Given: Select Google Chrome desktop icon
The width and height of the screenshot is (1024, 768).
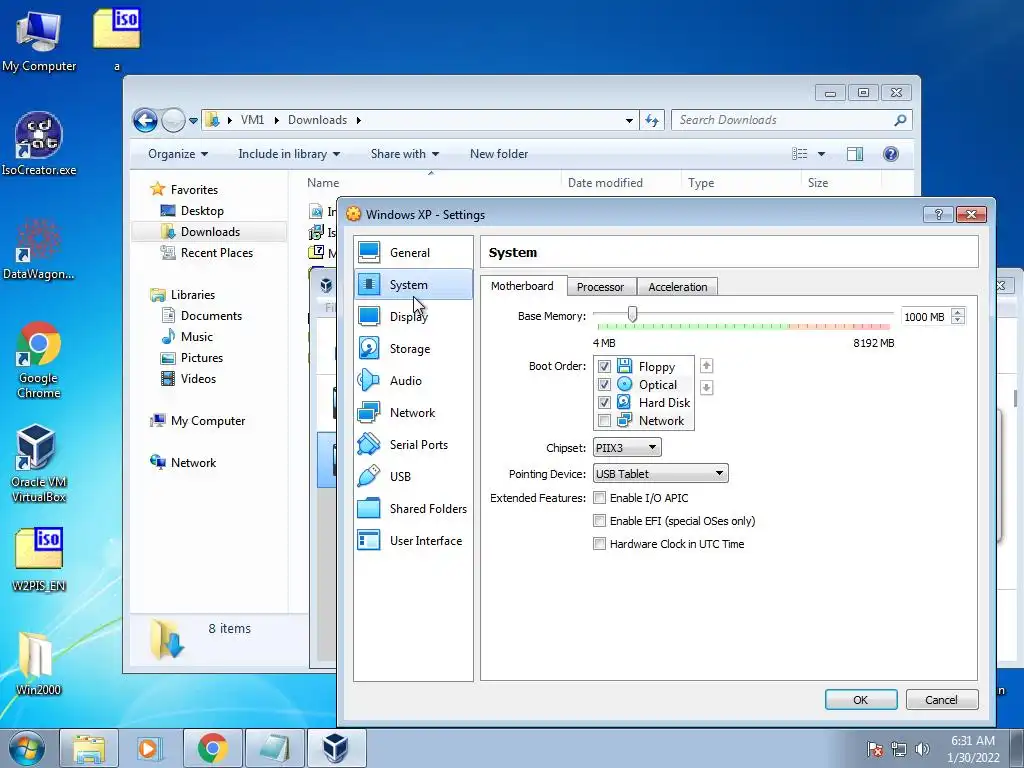Looking at the screenshot, I should (39, 360).
